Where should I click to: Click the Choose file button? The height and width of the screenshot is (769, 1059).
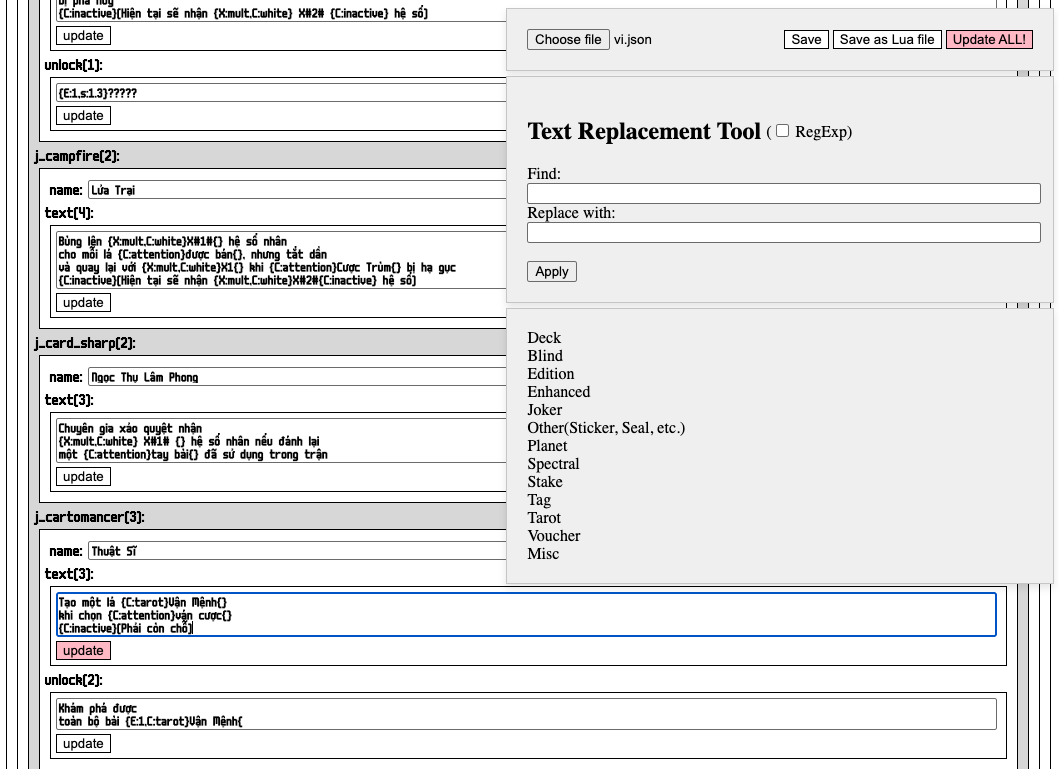click(568, 40)
